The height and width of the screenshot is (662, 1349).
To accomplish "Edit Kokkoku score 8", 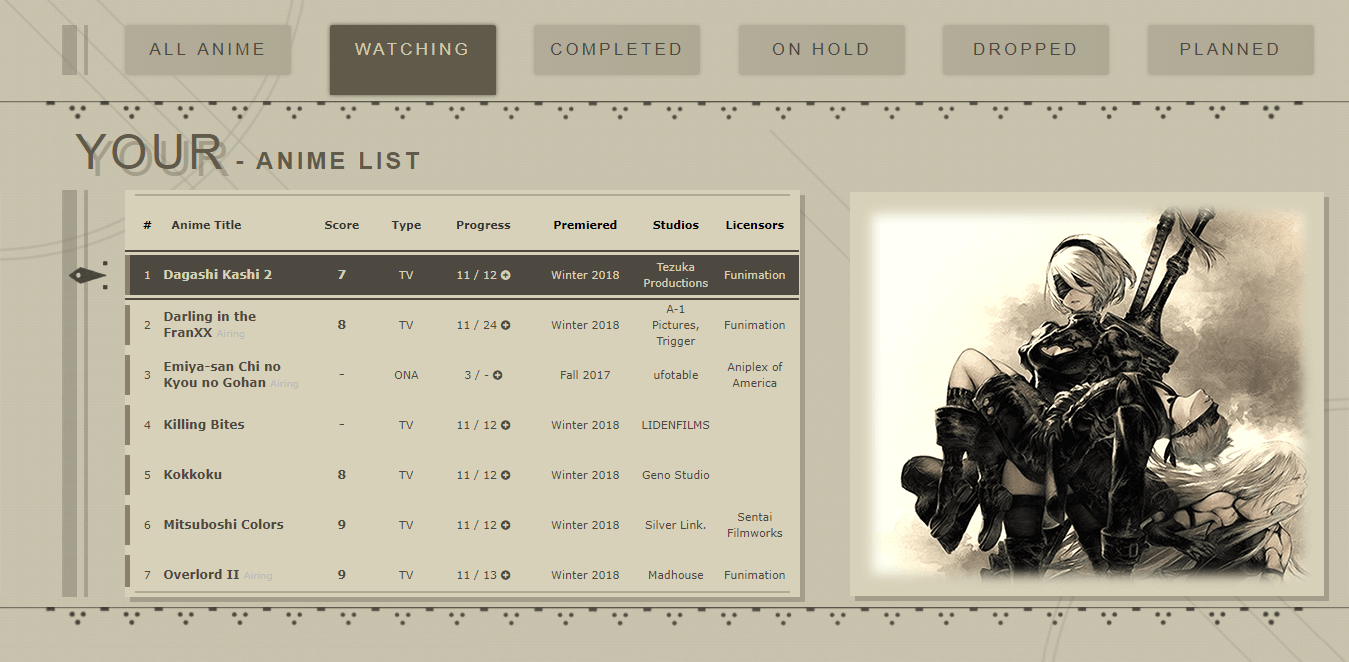I will pyautogui.click(x=342, y=475).
